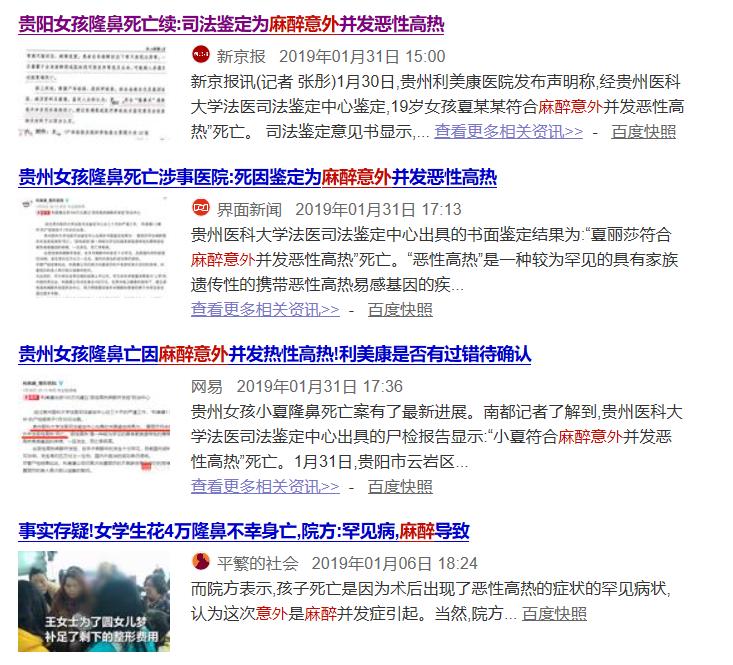Screen dimensions: 733x665
Task: Click snippet text starting 贵州女孩小夏隆鼻死亡案有了最新进展
Action: point(437,437)
